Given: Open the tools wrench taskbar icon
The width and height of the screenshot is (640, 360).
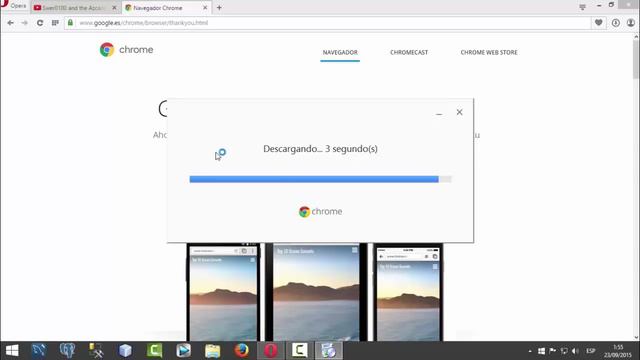Looking at the screenshot, I should click(x=96, y=351).
